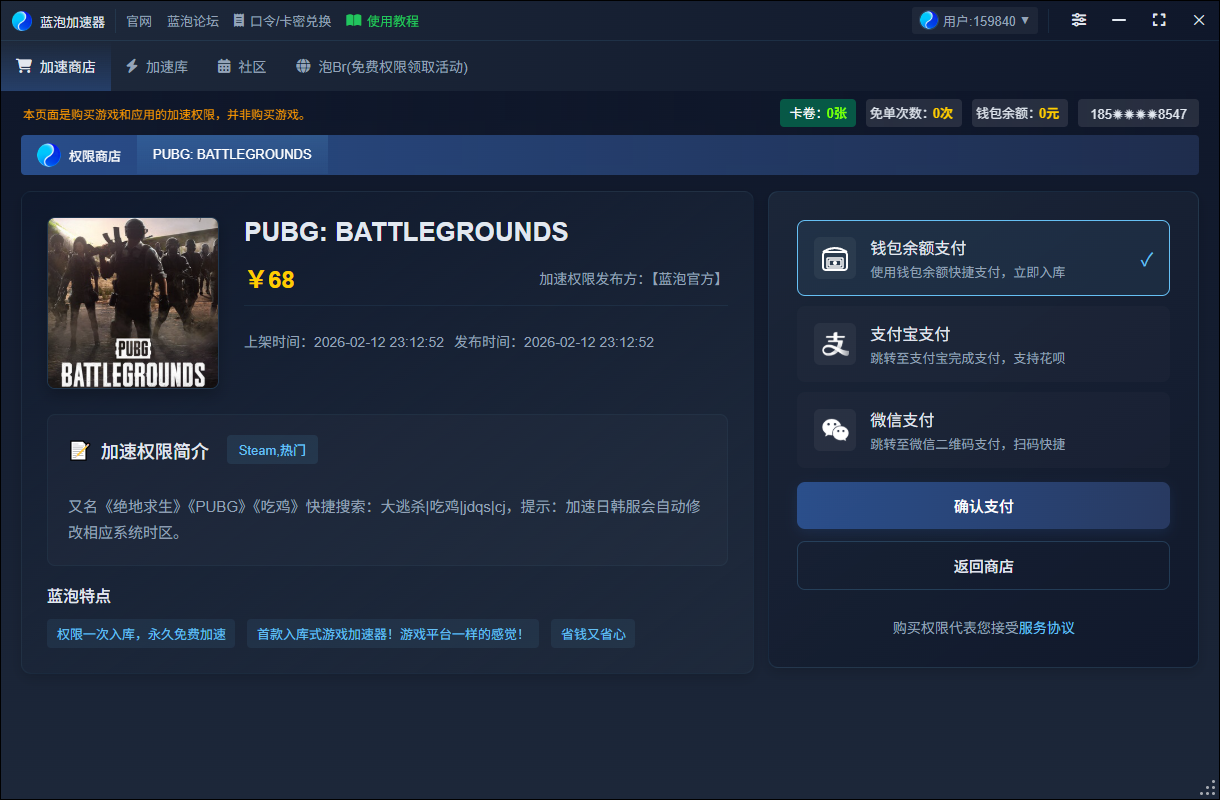
Task: Click the lightning icon on 加速库 tab
Action: [131, 66]
